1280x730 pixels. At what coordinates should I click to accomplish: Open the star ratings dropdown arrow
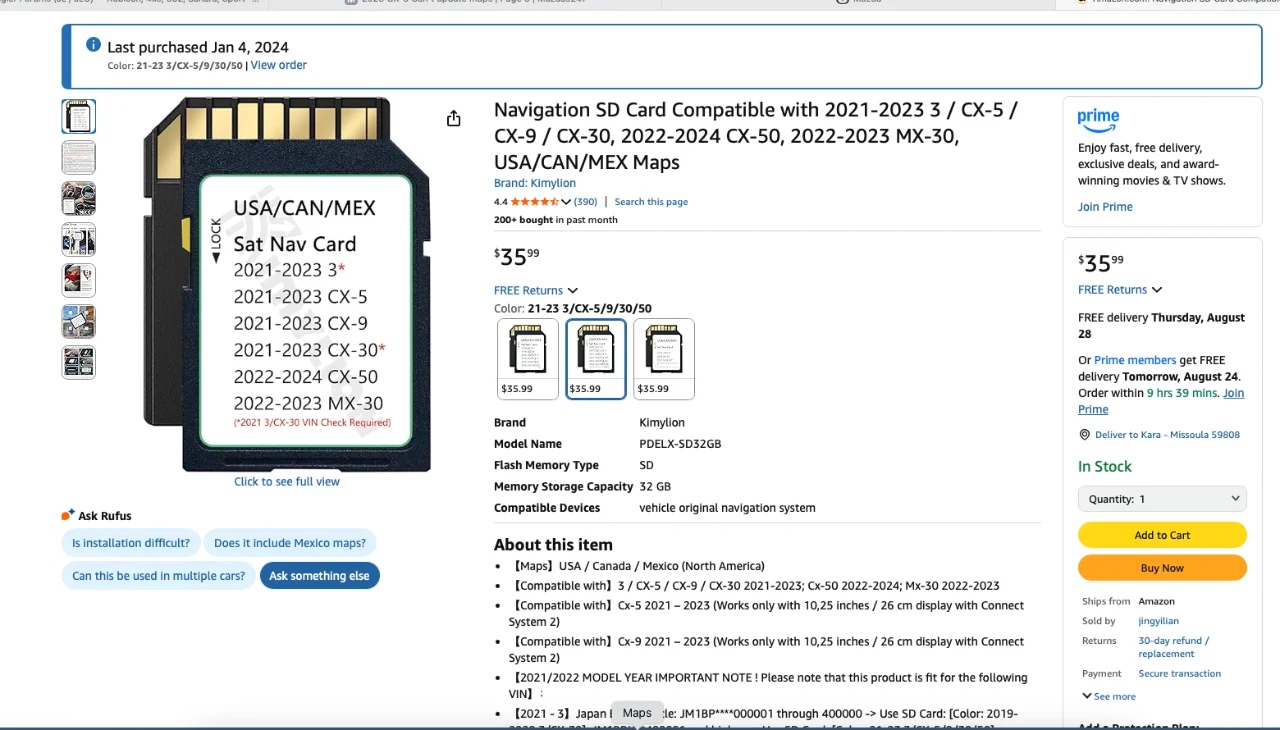(566, 202)
